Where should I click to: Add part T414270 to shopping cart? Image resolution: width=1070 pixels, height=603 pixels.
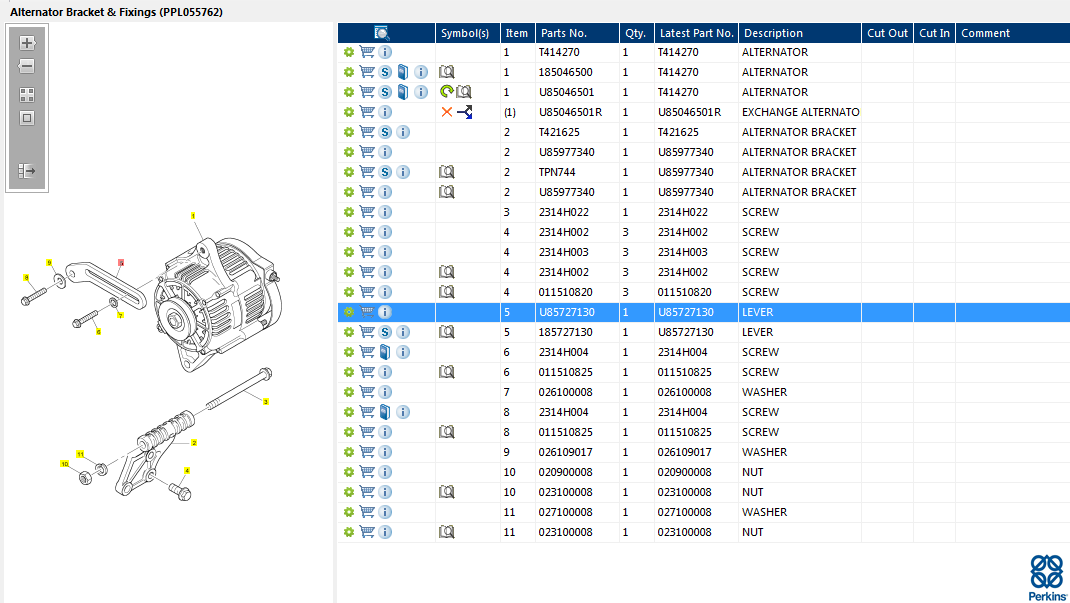tap(367, 52)
